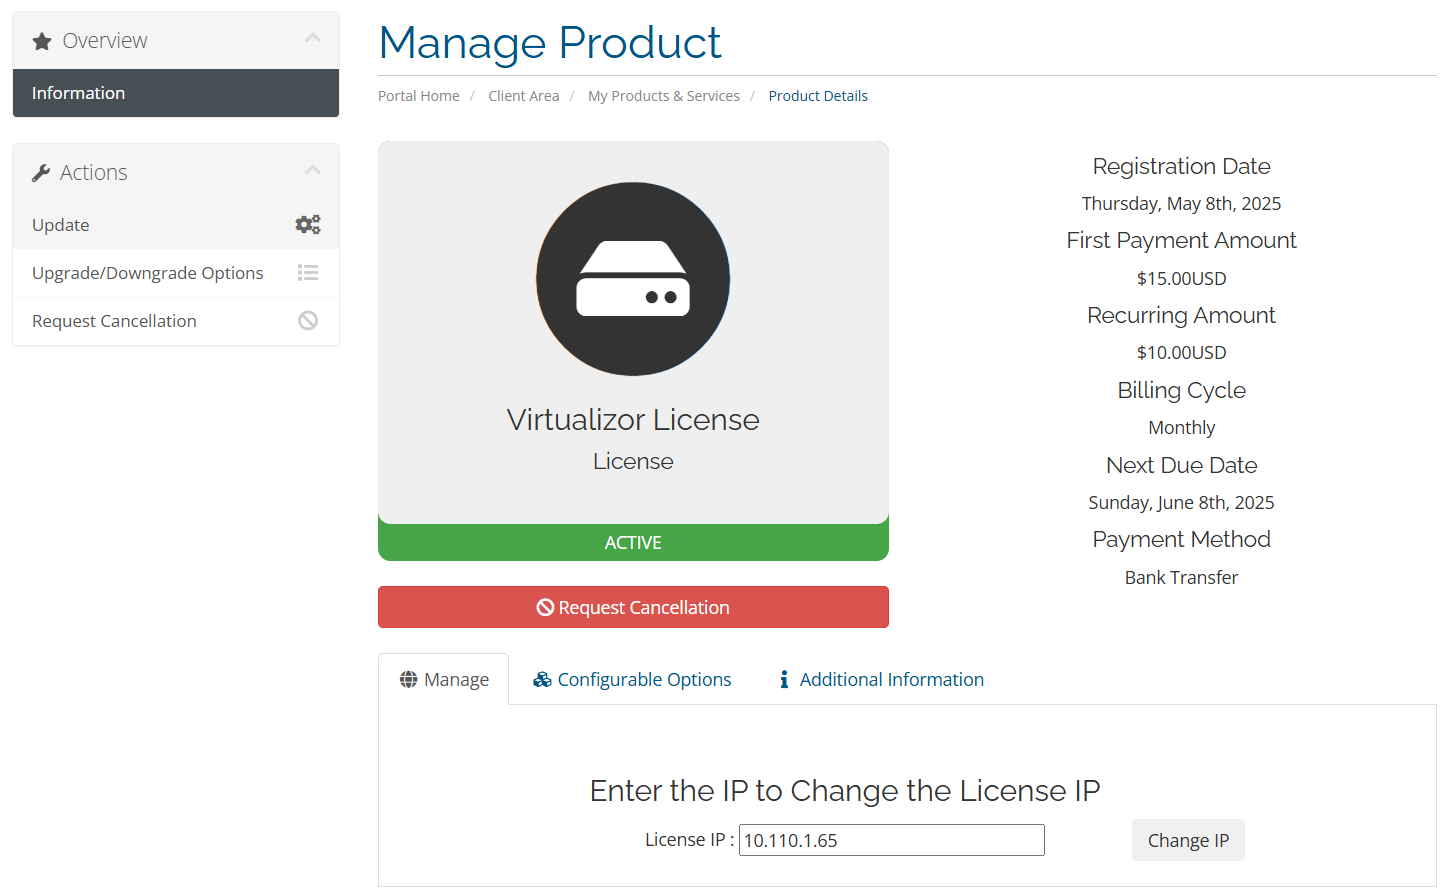1455x890 pixels.
Task: Click the $10.00USD recurring amount
Action: 1181,353
